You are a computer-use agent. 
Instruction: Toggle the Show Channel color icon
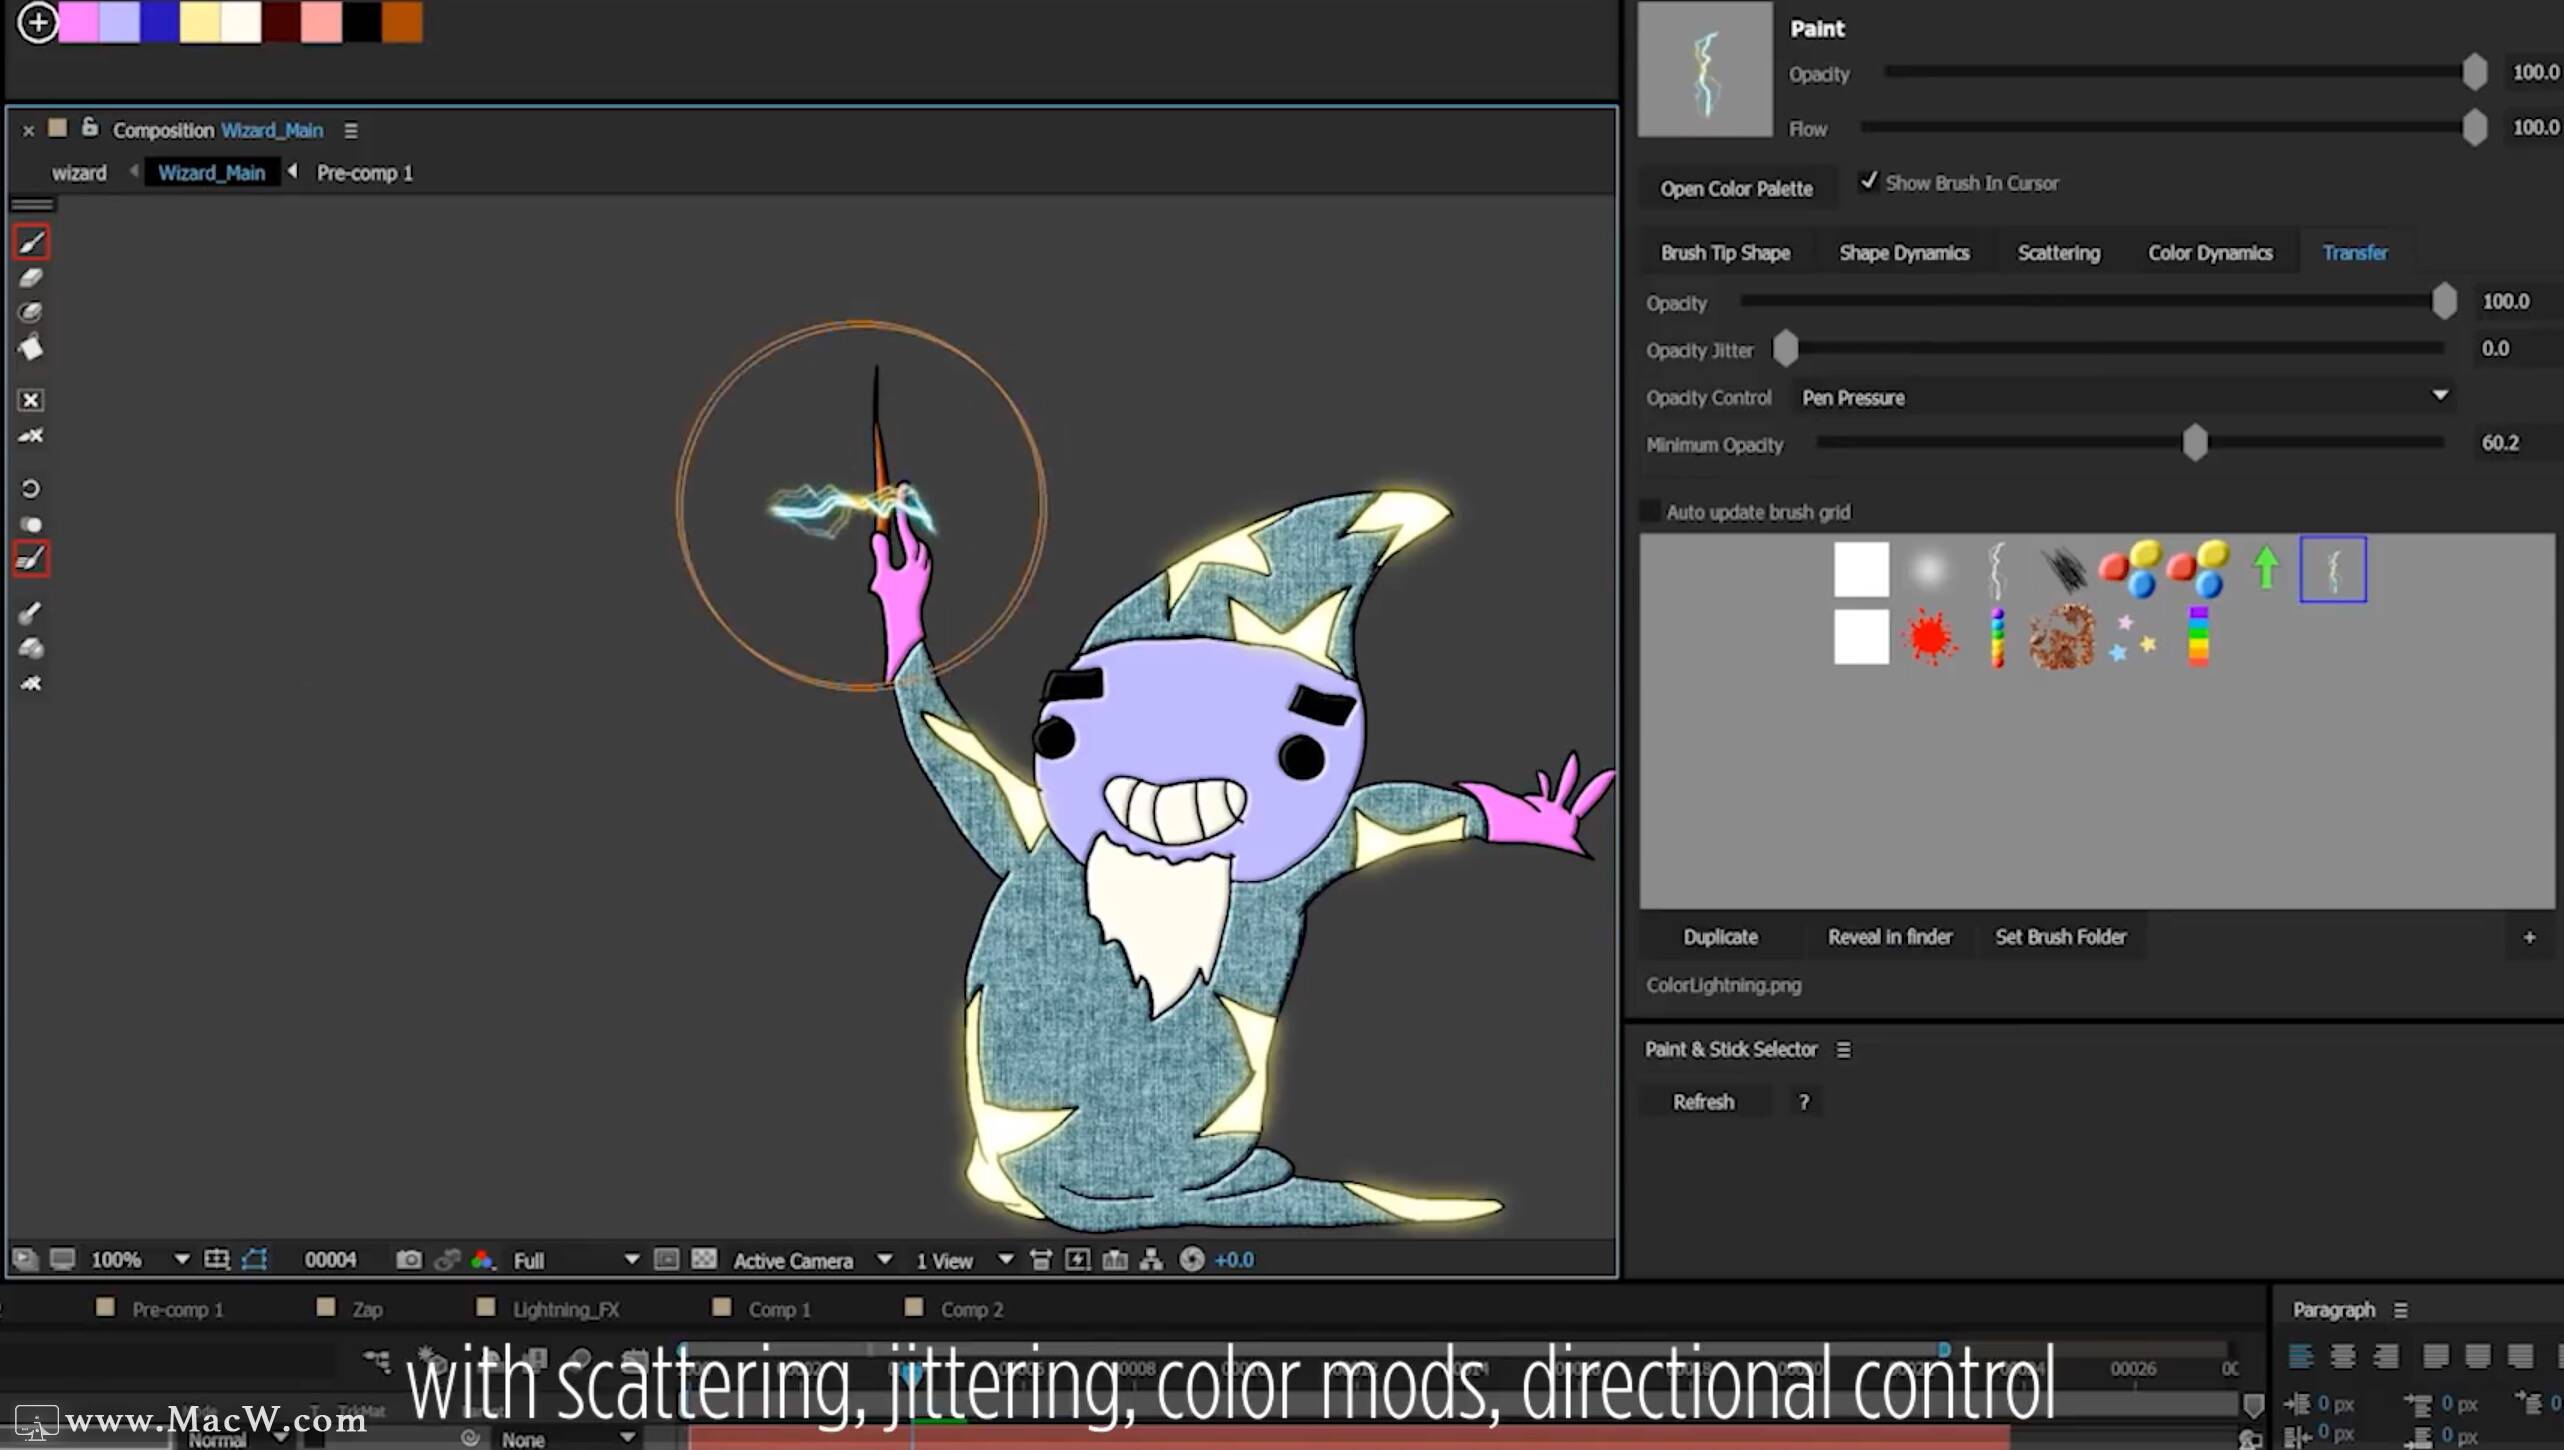pos(483,1259)
